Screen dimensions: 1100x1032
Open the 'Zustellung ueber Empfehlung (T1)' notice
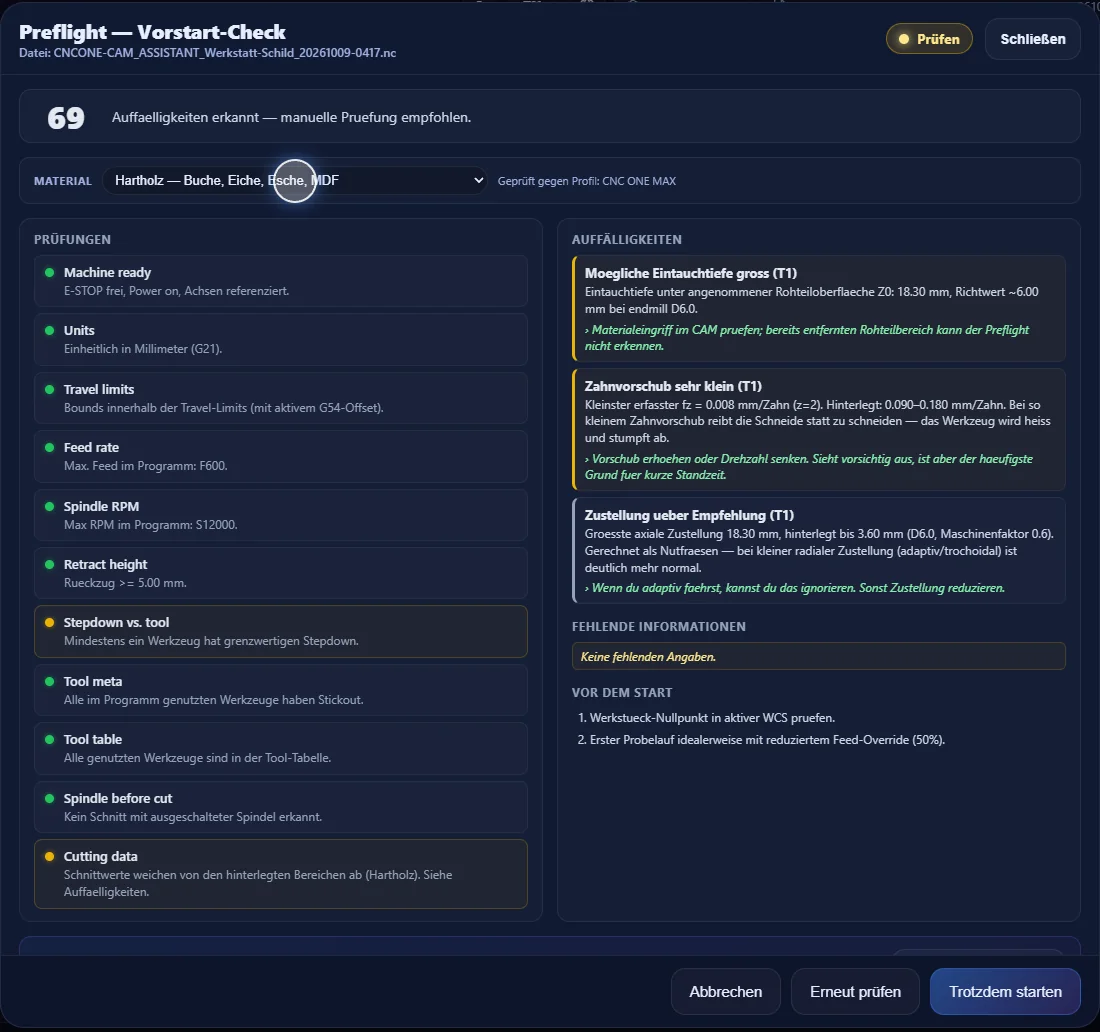point(819,551)
